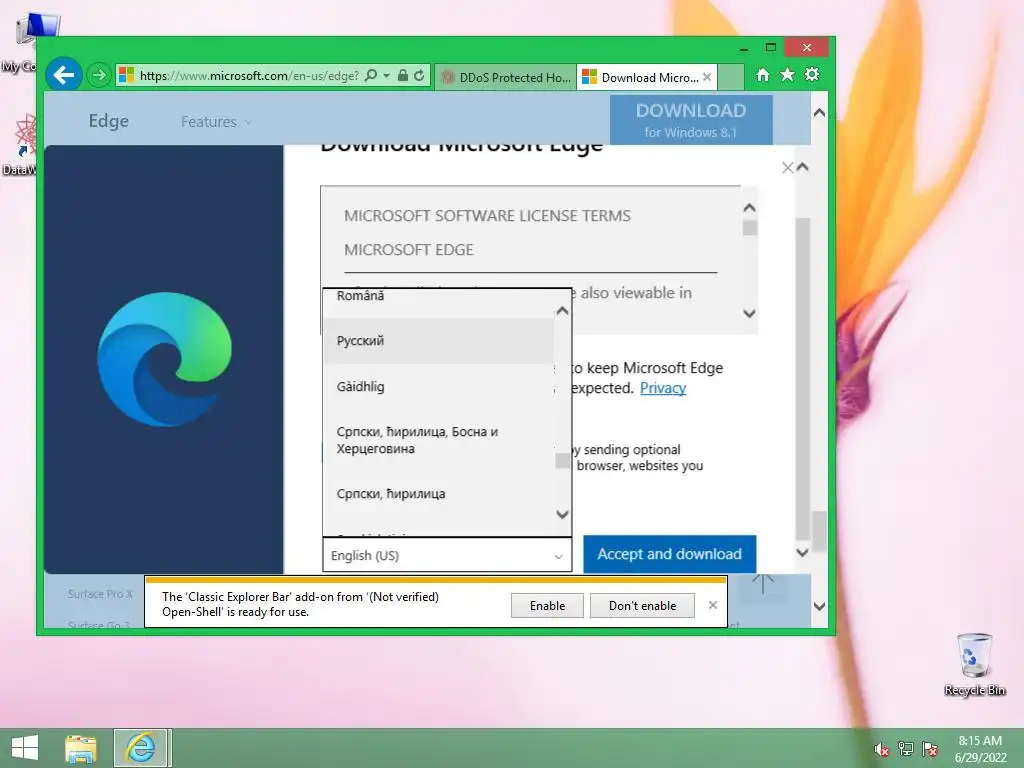
Task: Open the IE Home icon
Action: click(763, 74)
